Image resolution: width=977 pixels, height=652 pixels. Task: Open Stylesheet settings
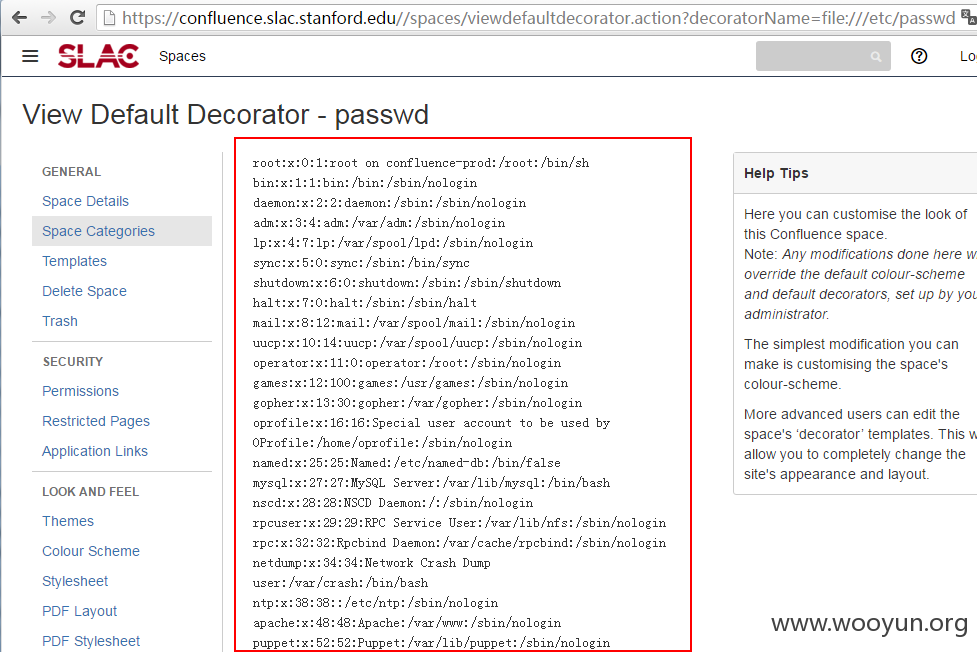[x=75, y=581]
